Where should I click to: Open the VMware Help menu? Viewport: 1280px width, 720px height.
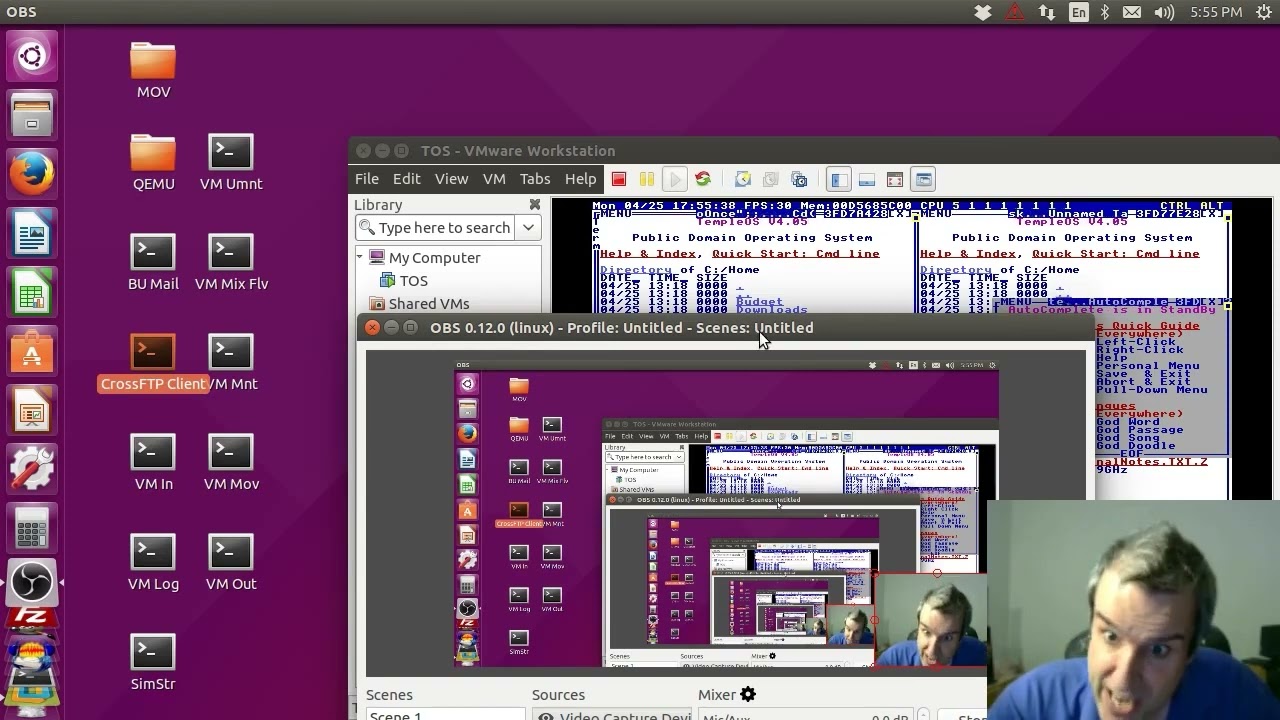click(x=580, y=178)
